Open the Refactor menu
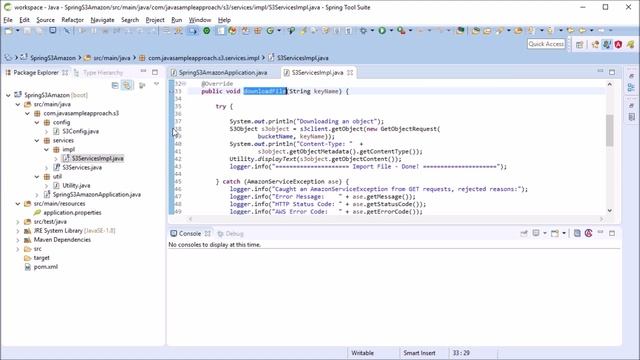This screenshot has width=640, height=360. point(72,20)
